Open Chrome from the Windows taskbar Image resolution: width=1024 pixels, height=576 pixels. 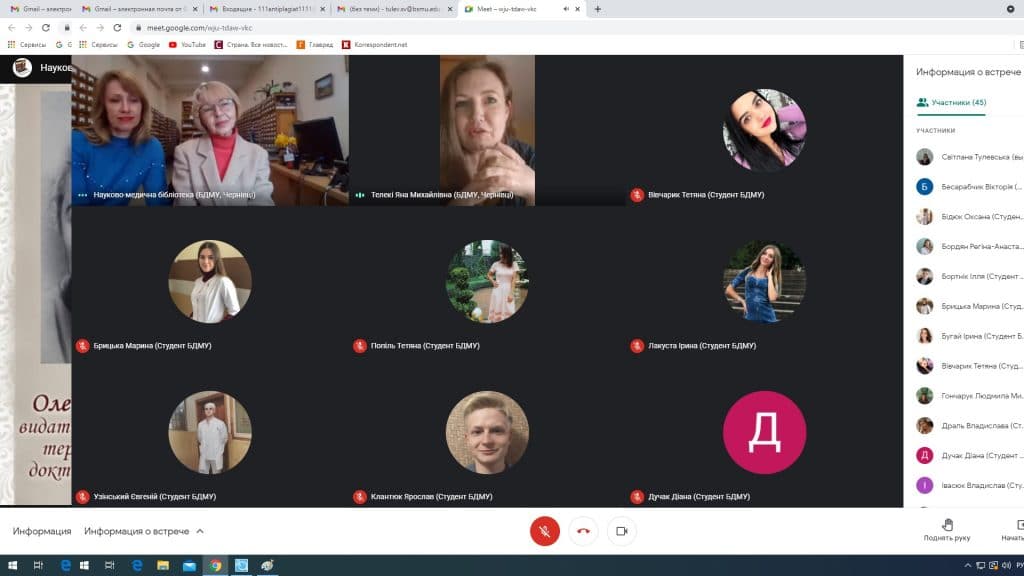pos(214,565)
